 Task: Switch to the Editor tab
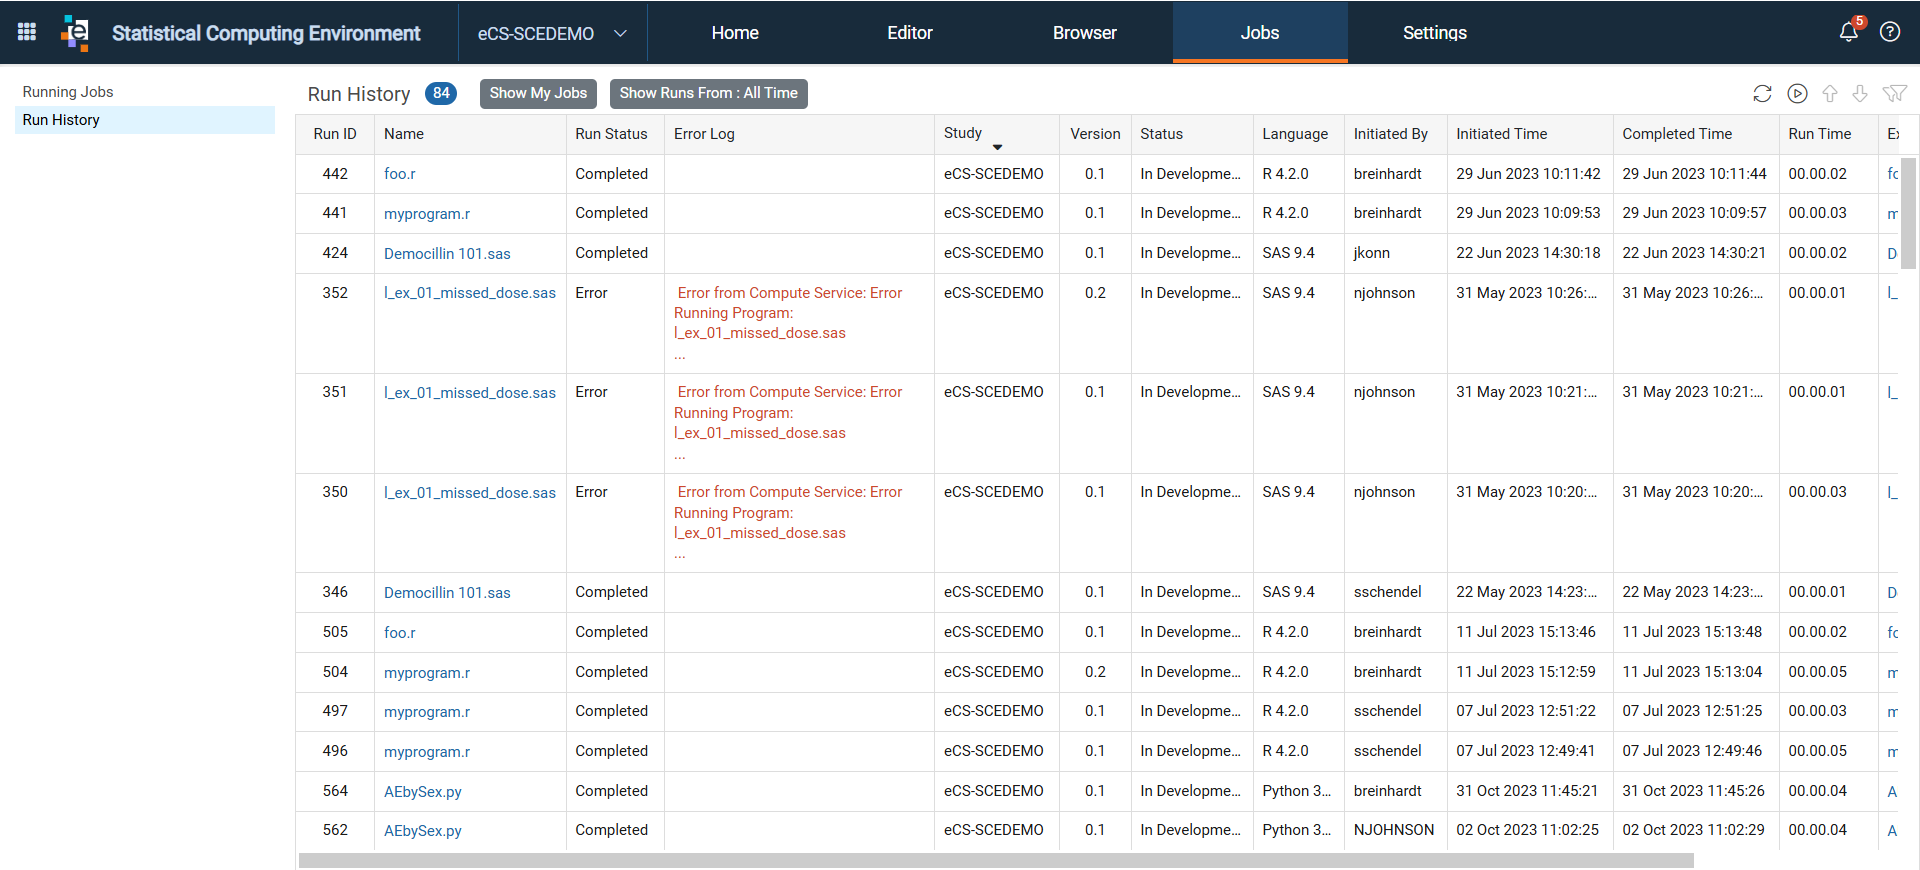click(910, 33)
